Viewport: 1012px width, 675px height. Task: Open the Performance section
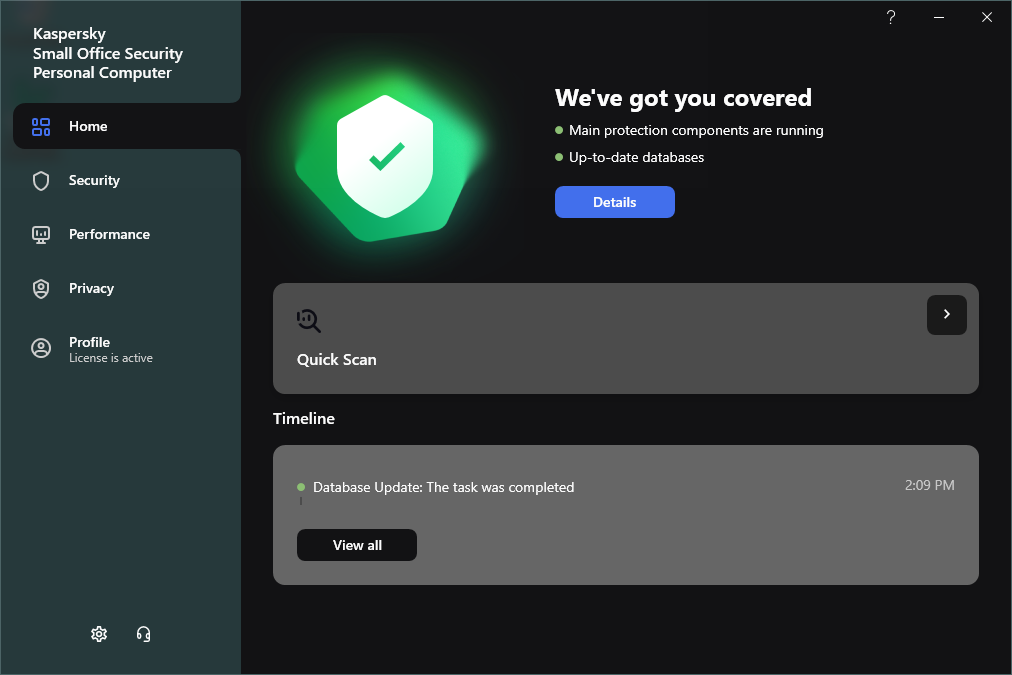click(x=109, y=235)
